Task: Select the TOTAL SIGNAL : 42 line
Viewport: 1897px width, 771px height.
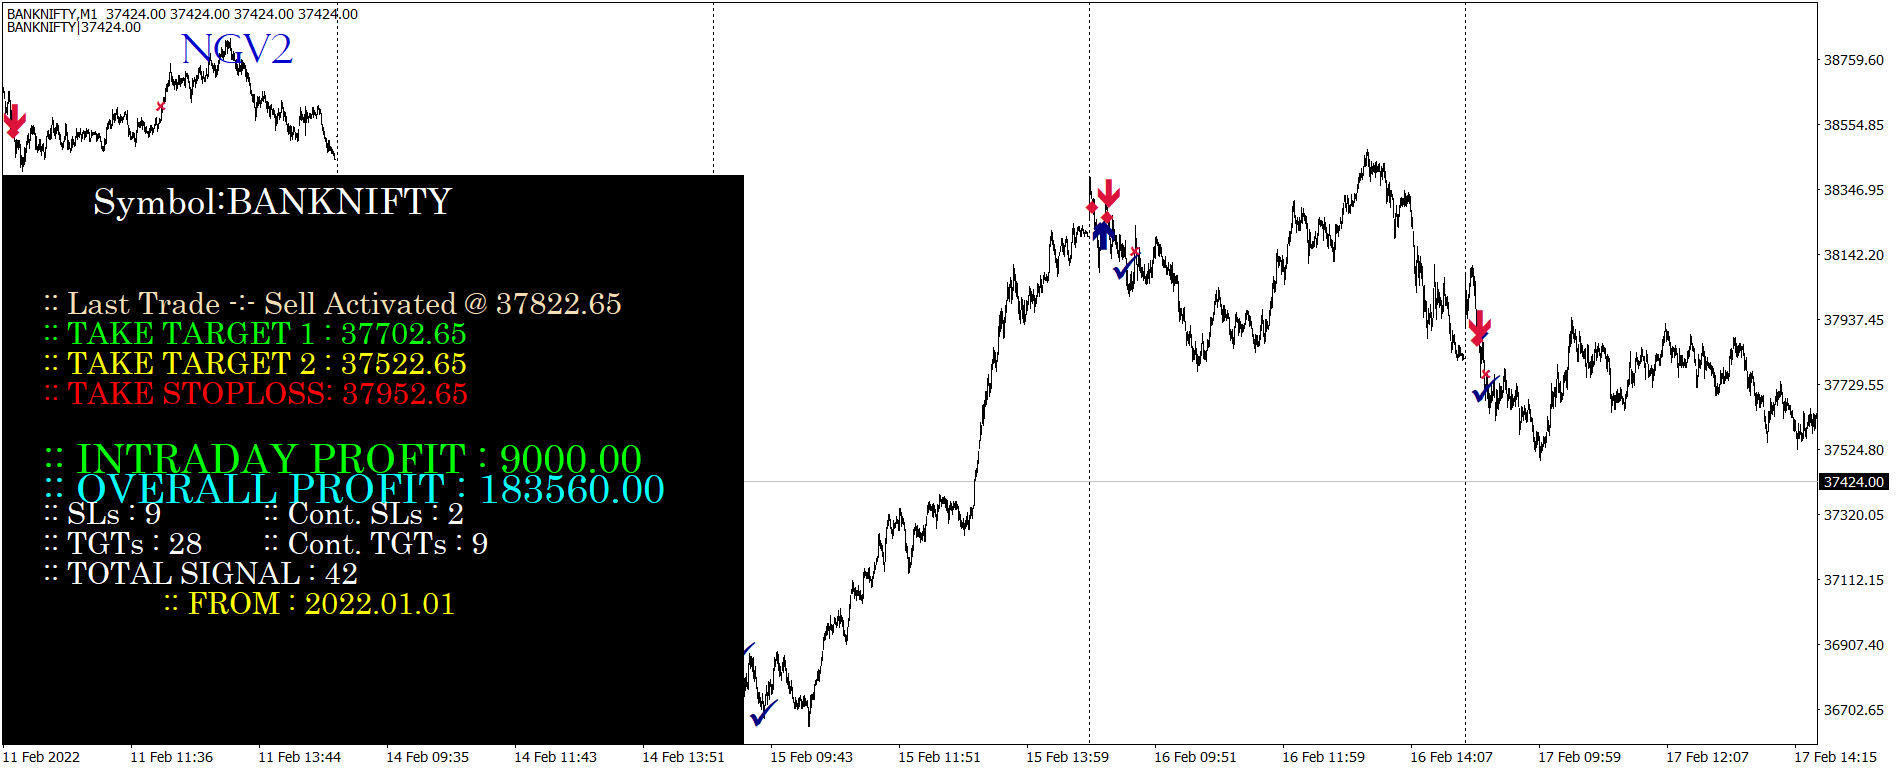Action: click(x=201, y=574)
